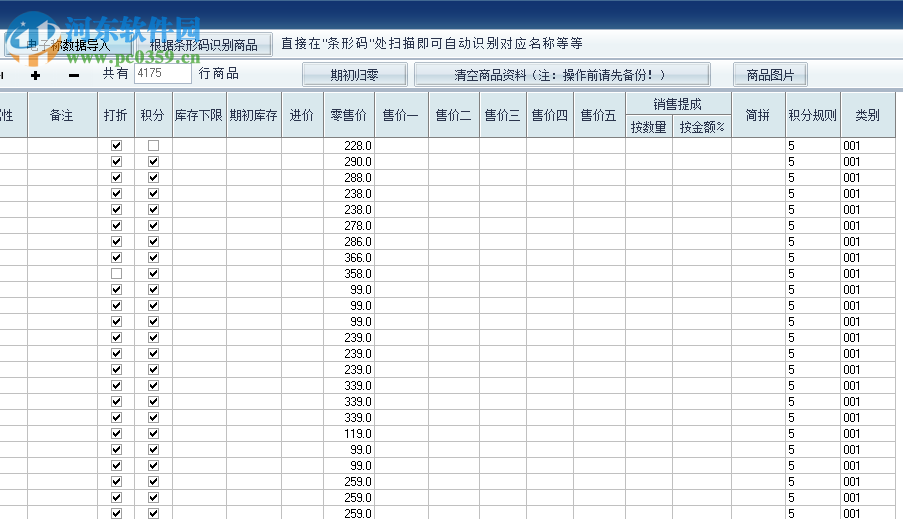Toggle 积分 checkbox in 286.0 row
The width and height of the screenshot is (903, 519).
click(x=153, y=241)
